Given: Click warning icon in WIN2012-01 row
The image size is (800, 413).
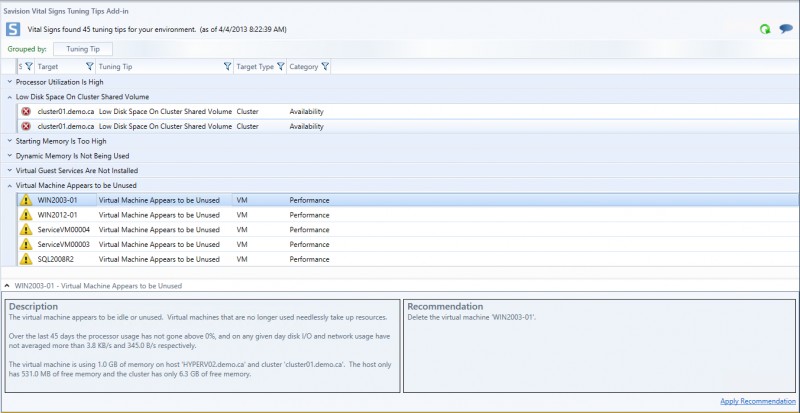Looking at the screenshot, I should (x=26, y=215).
